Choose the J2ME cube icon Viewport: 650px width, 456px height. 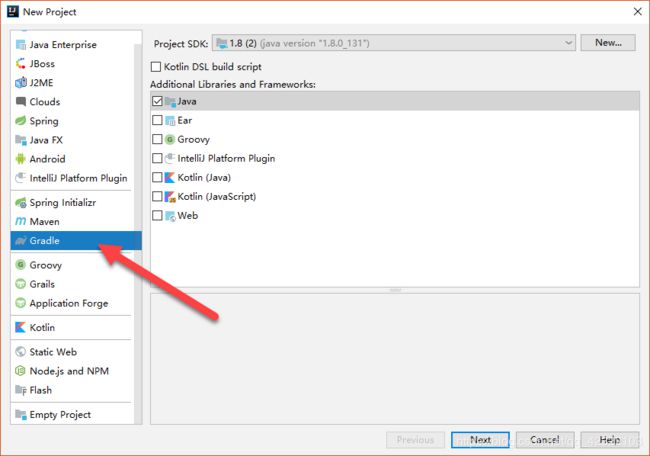coord(21,83)
